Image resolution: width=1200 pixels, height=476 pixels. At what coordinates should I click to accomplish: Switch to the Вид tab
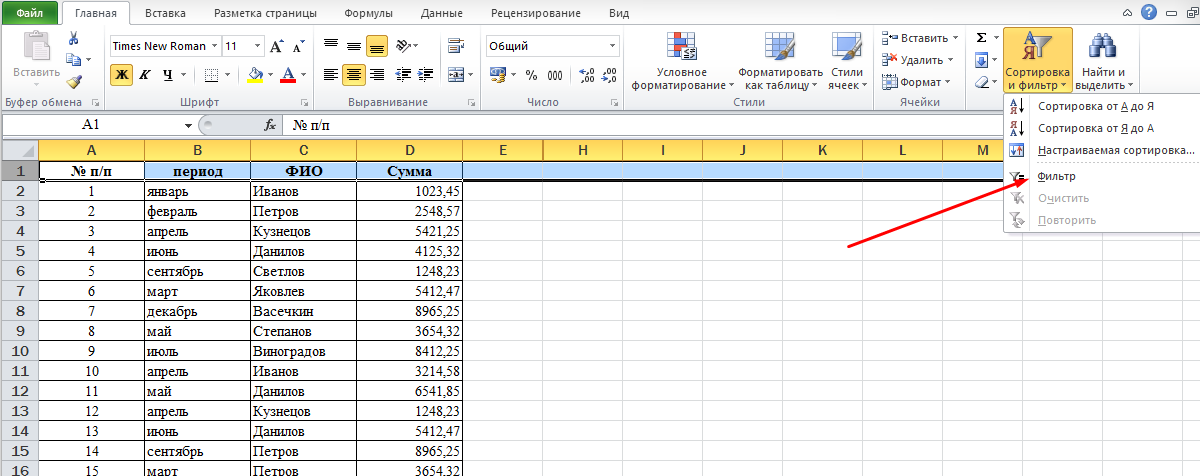pos(618,13)
